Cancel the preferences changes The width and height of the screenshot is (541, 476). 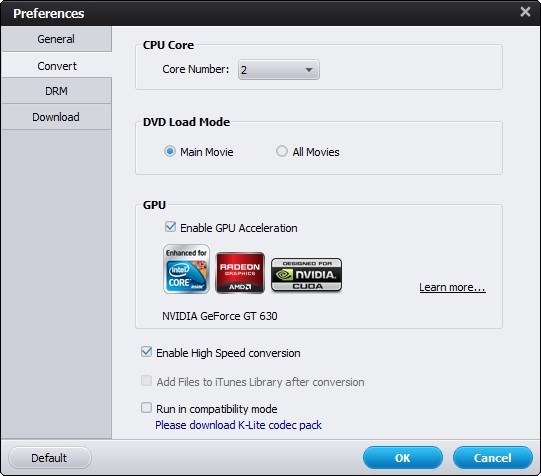coord(493,458)
